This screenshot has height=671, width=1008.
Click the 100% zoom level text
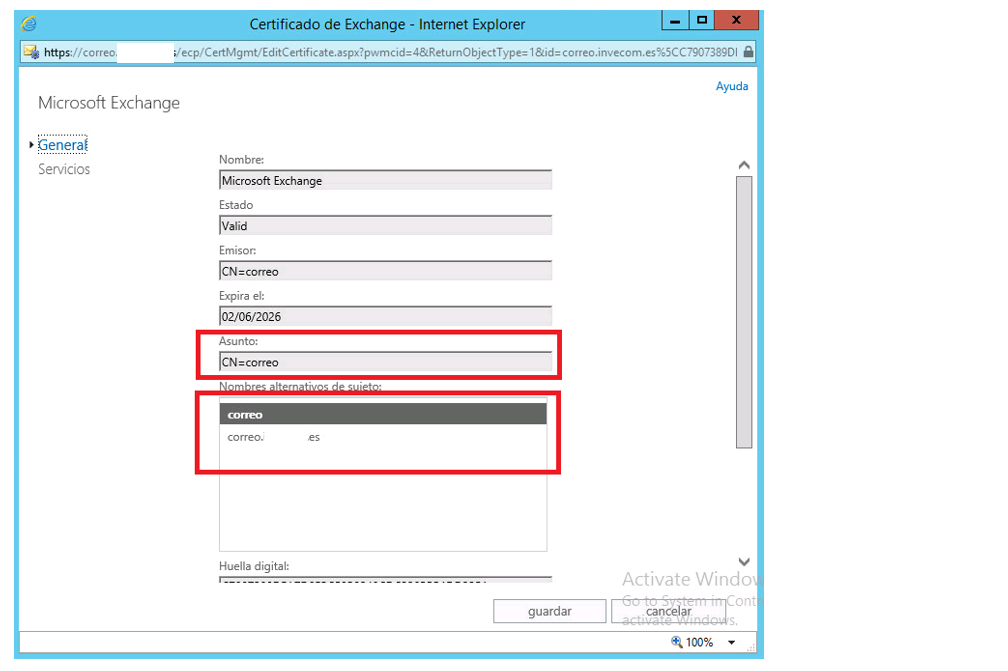coord(699,642)
